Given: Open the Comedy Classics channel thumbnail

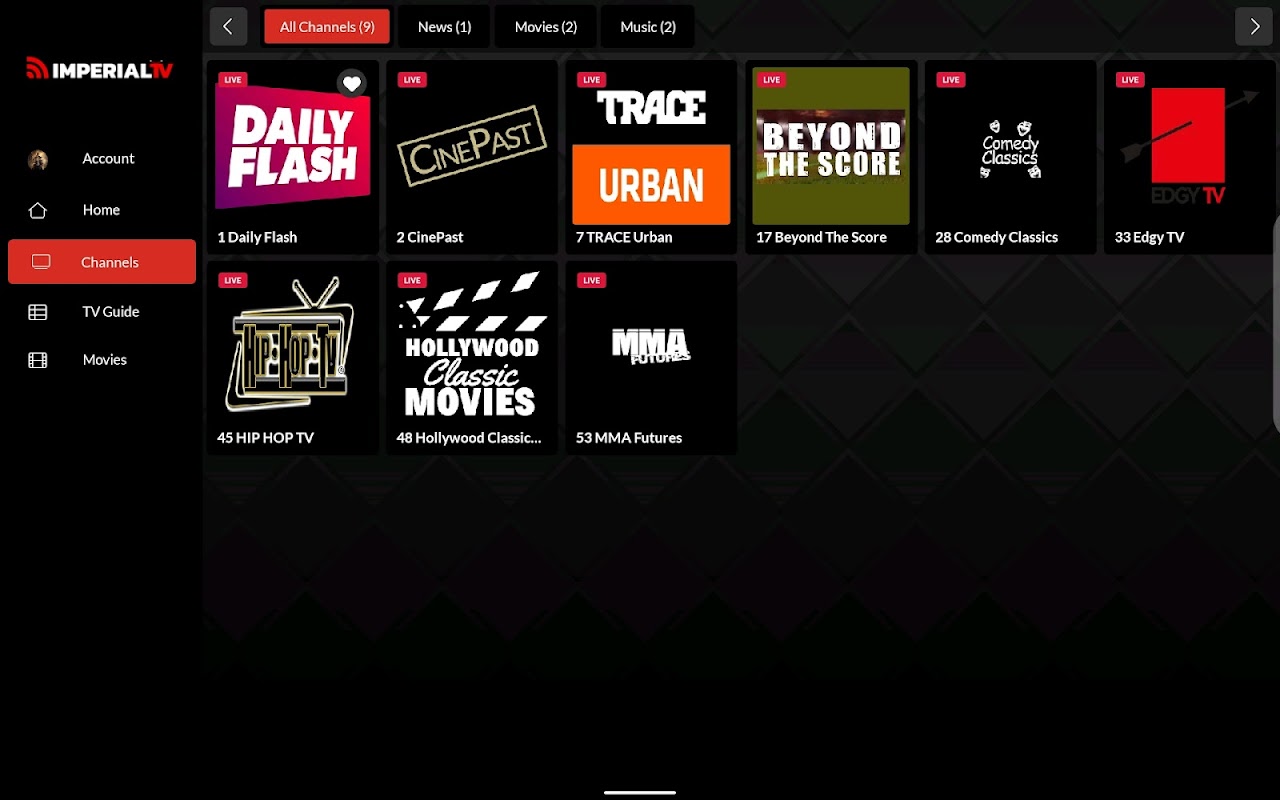Looking at the screenshot, I should (1010, 146).
